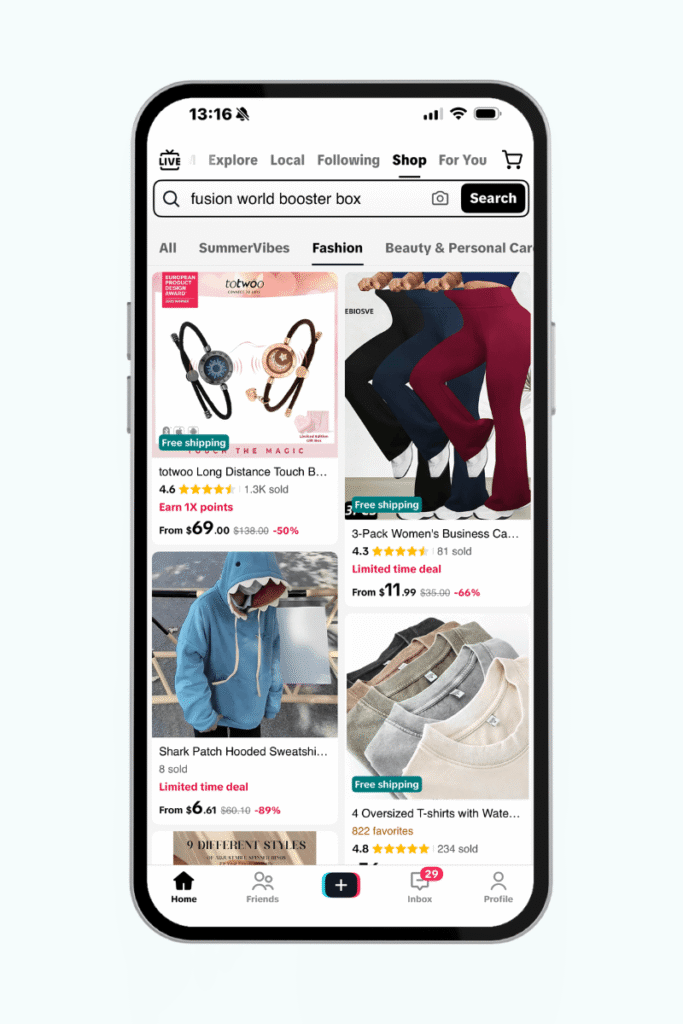This screenshot has height=1024, width=683.
Task: Open the totwoo Long Distance Touch bracelet listing
Action: (245, 408)
